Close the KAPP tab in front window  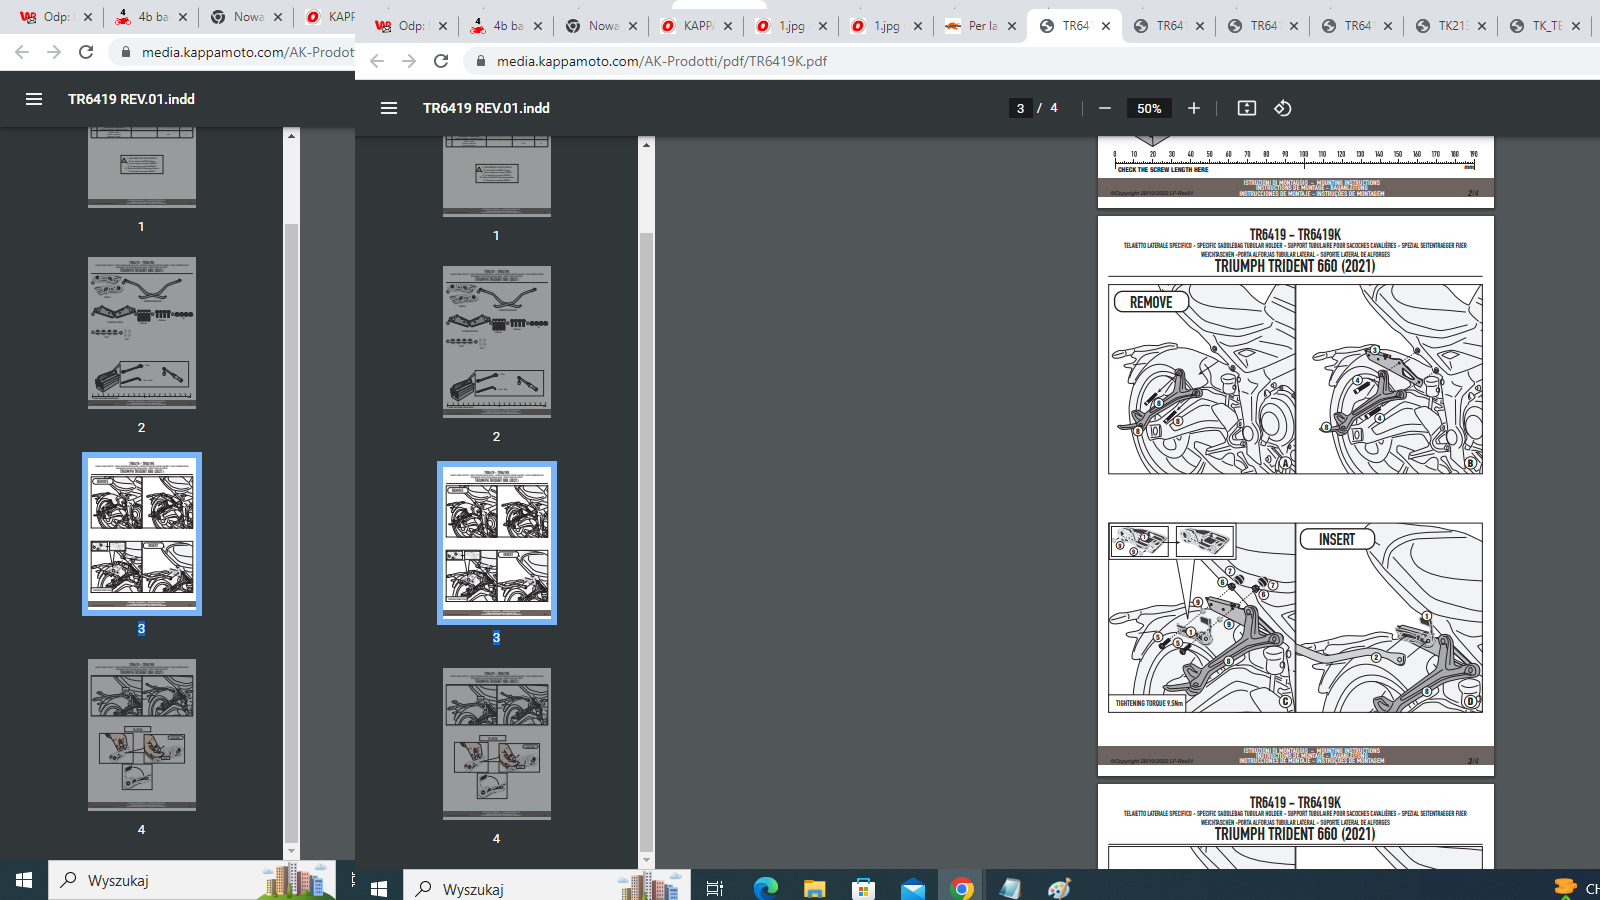click(728, 26)
